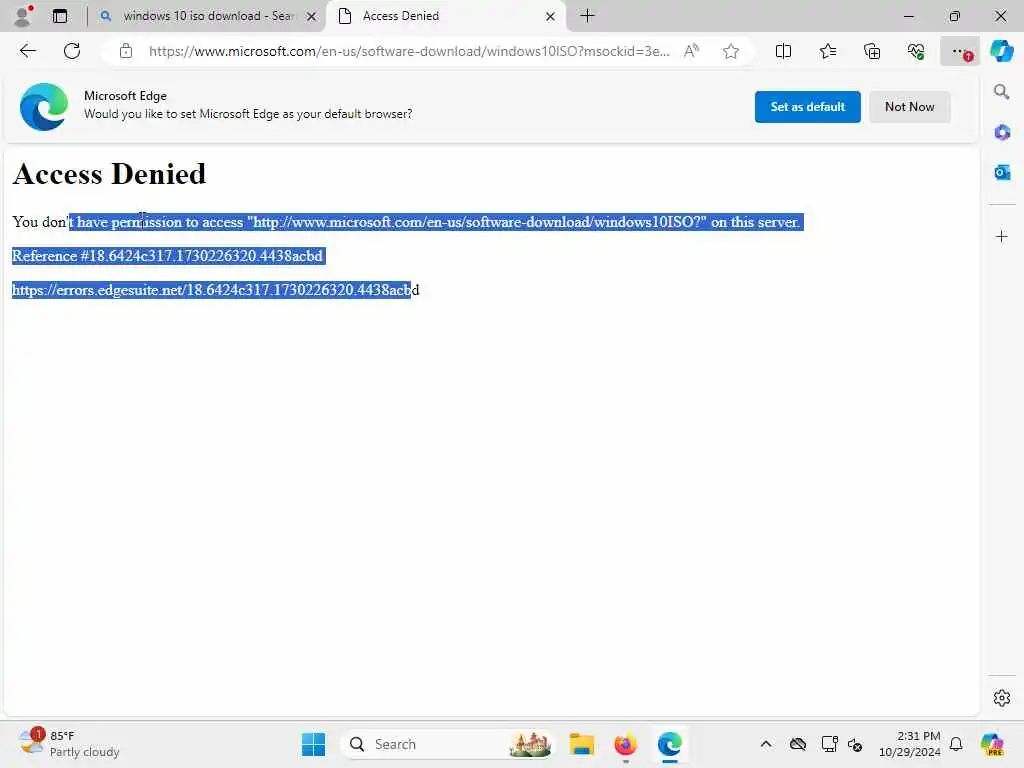Open the Windows Start menu

click(x=313, y=744)
